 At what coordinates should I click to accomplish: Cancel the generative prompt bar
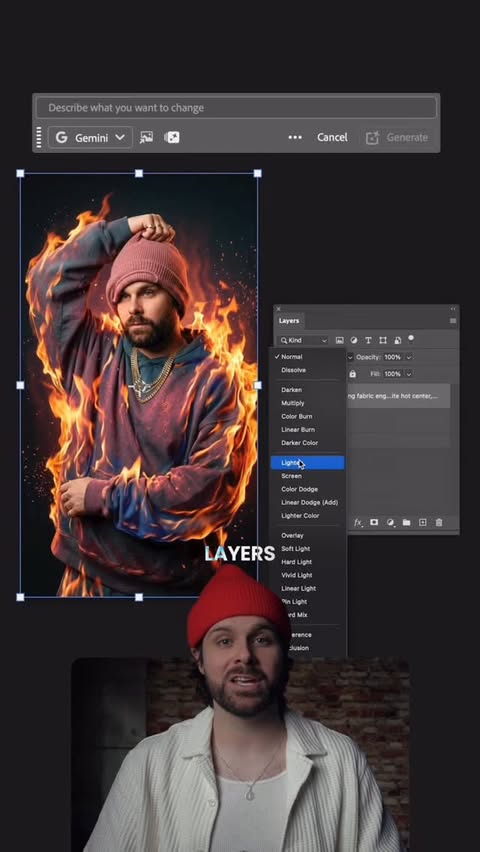click(332, 137)
